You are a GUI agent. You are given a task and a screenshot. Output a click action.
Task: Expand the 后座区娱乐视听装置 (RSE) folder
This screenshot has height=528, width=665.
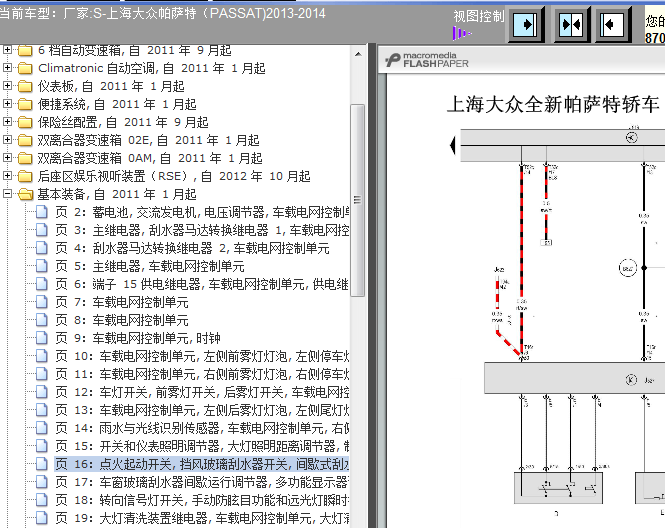pyautogui.click(x=7, y=176)
